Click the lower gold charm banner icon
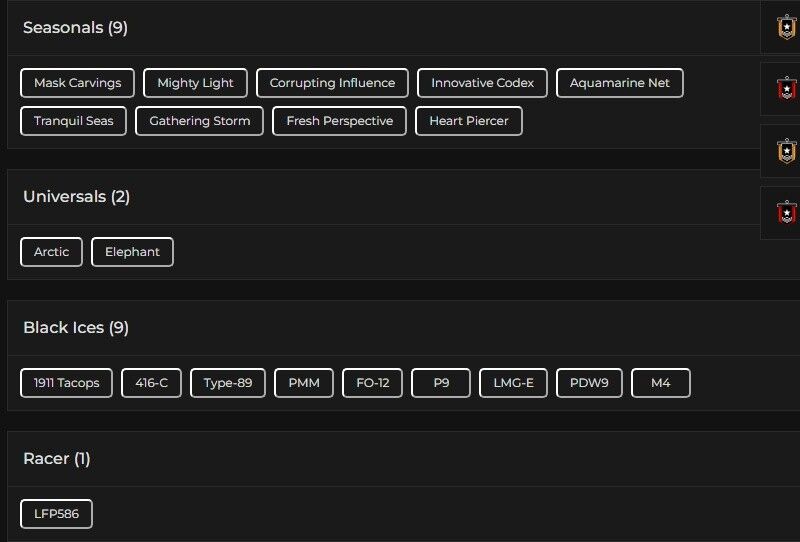This screenshot has height=542, width=800. point(787,151)
